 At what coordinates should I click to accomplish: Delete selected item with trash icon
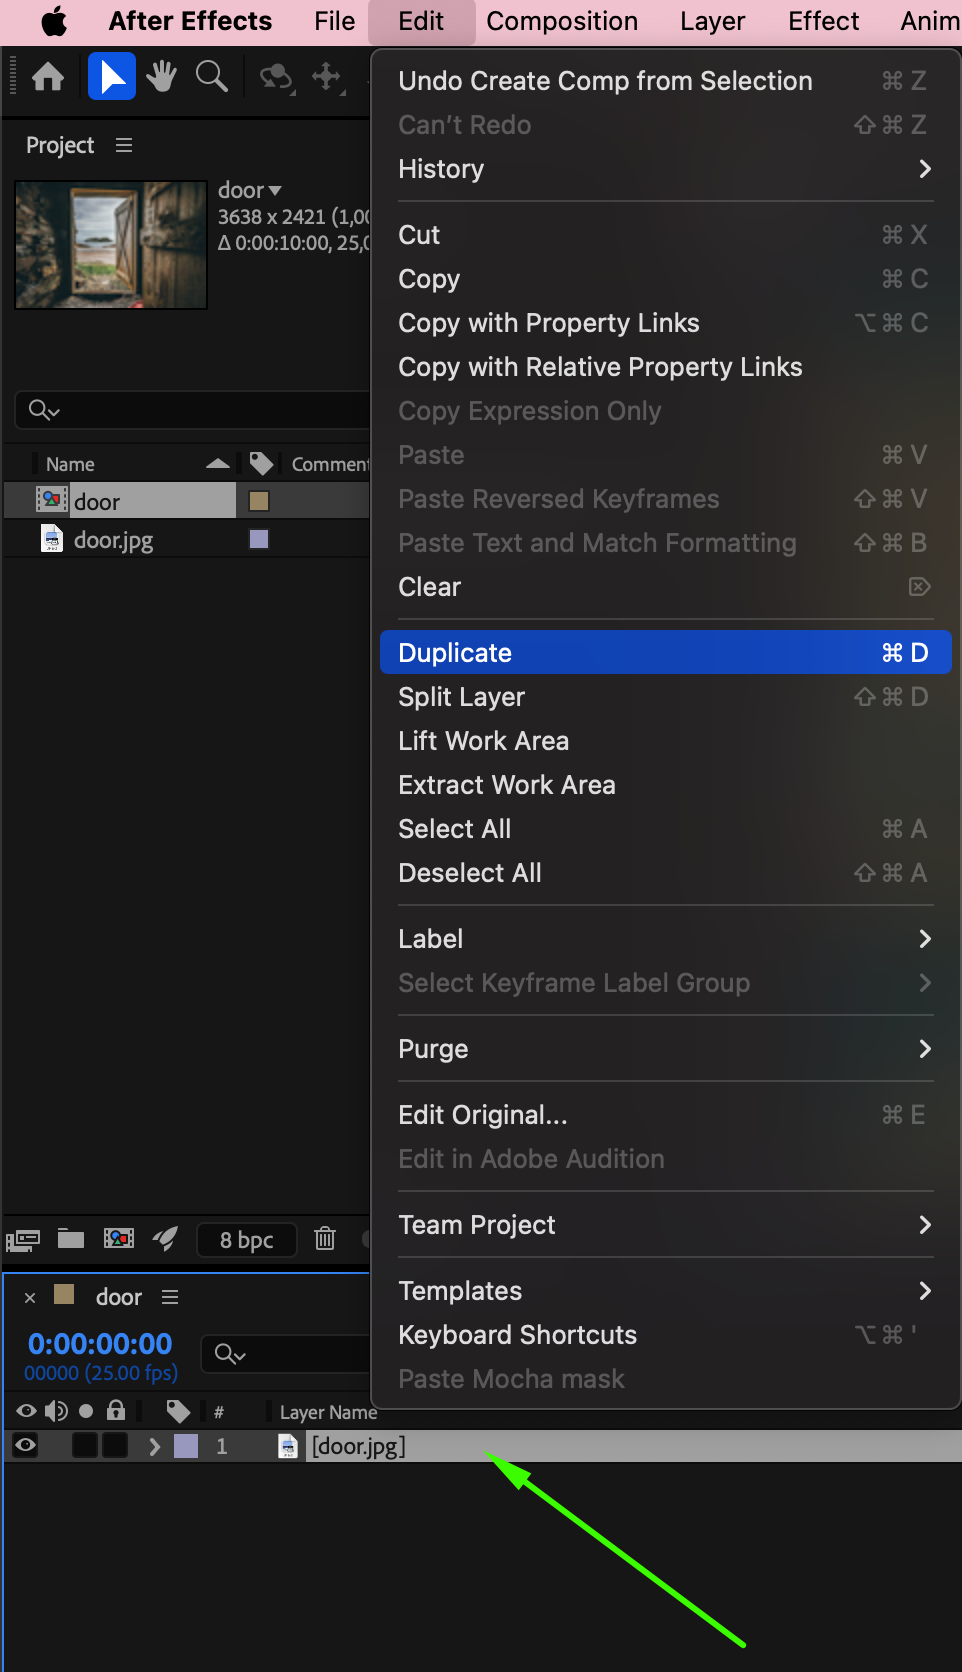(x=325, y=1239)
